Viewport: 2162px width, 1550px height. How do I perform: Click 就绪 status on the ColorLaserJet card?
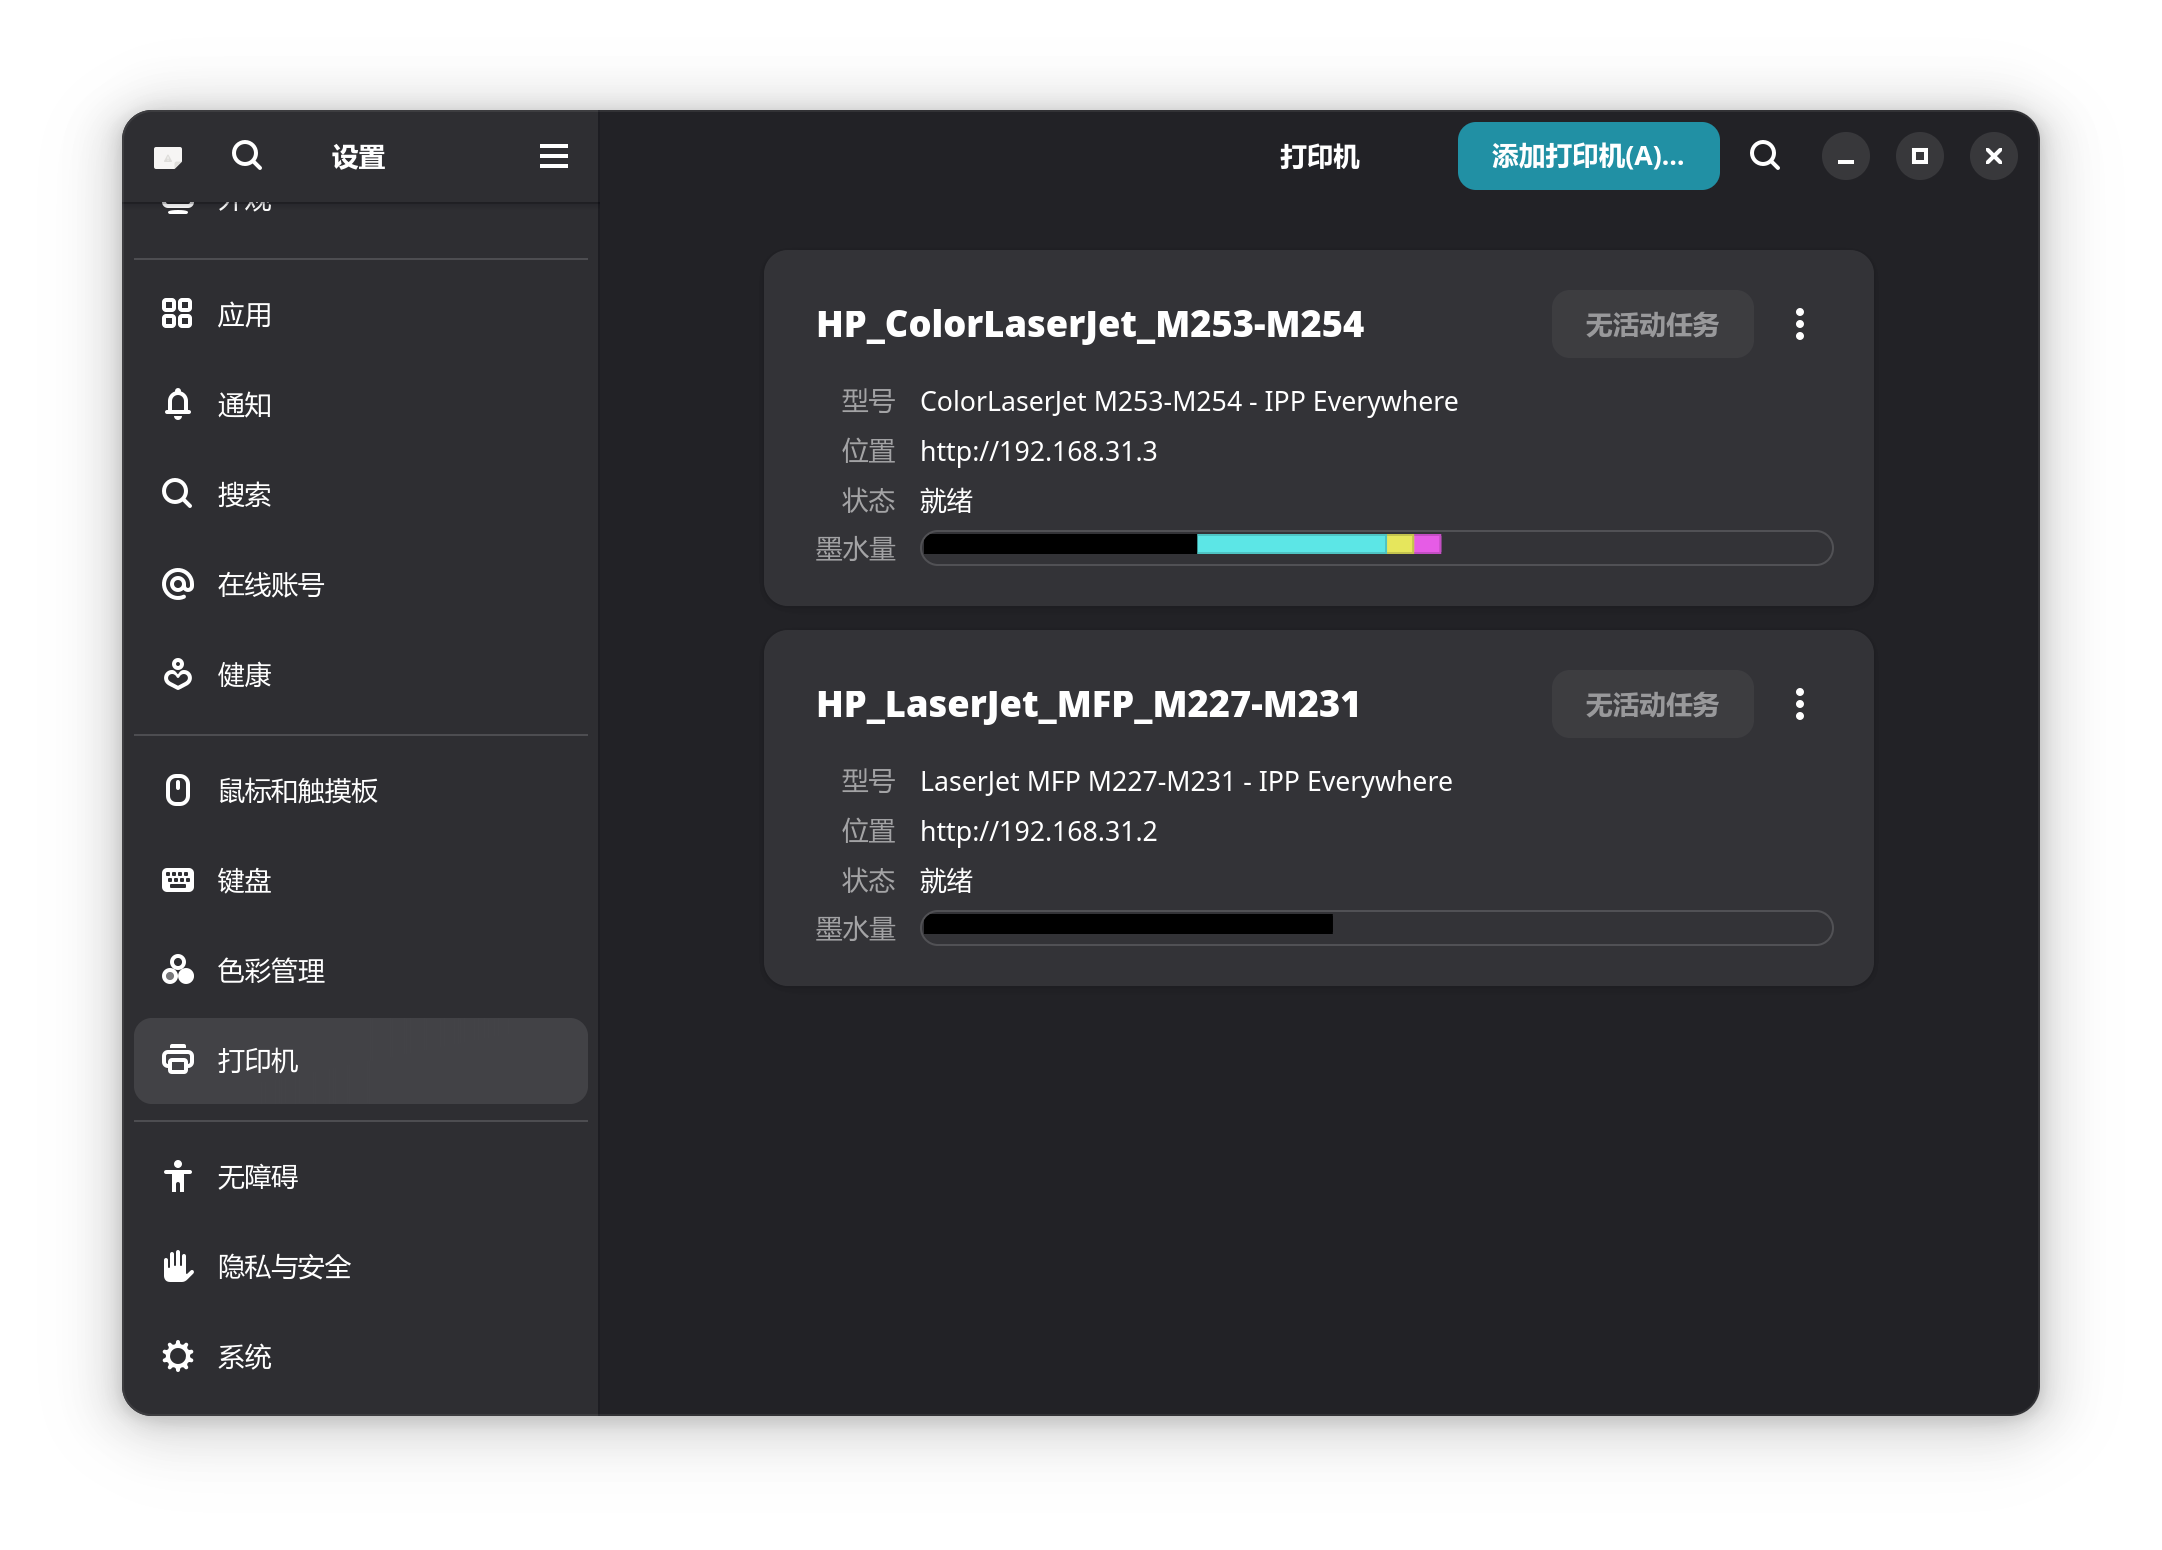coord(946,500)
